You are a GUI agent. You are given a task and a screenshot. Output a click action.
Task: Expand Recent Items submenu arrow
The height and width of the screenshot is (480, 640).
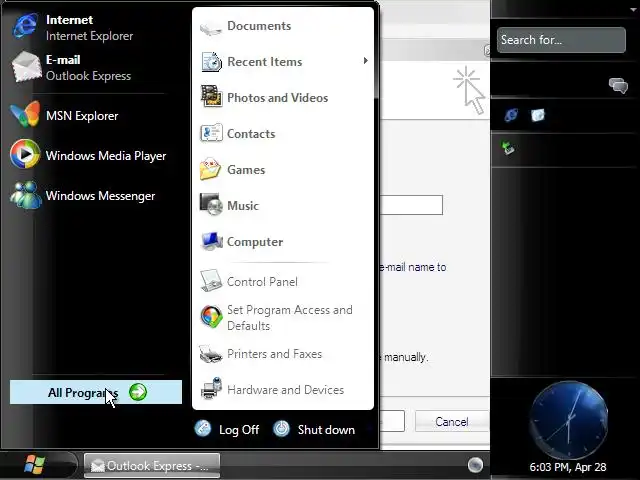click(x=365, y=61)
